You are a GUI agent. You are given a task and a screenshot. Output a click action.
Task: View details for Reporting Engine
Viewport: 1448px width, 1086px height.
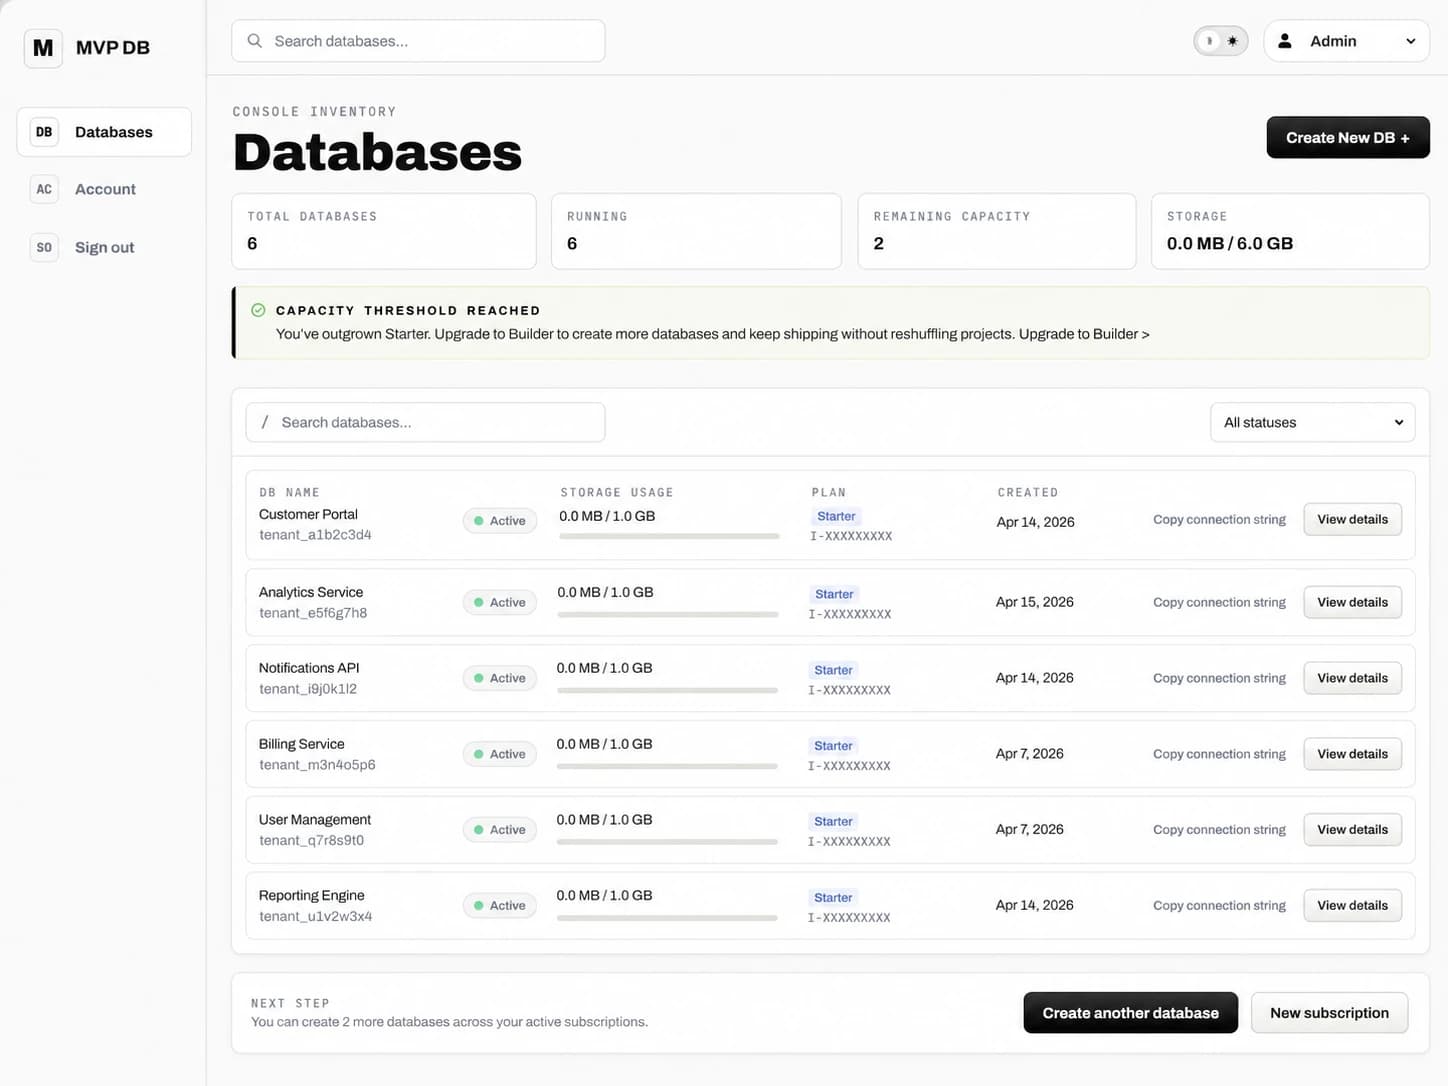(1352, 905)
